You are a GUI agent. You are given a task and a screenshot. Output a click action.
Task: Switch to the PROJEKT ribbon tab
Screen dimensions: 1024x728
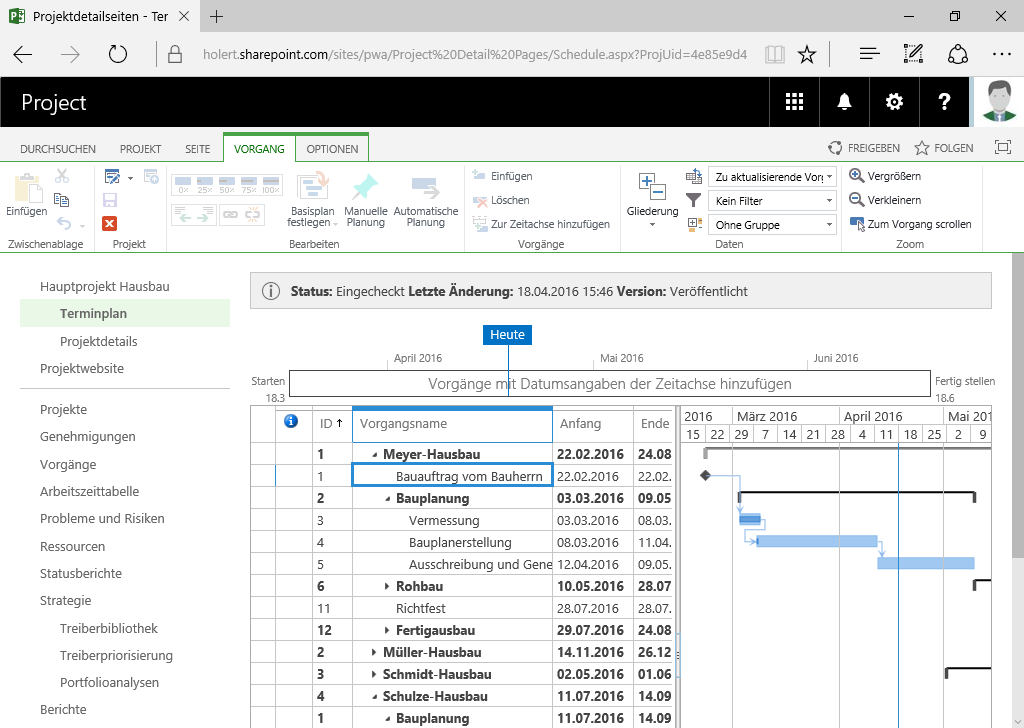tap(140, 149)
